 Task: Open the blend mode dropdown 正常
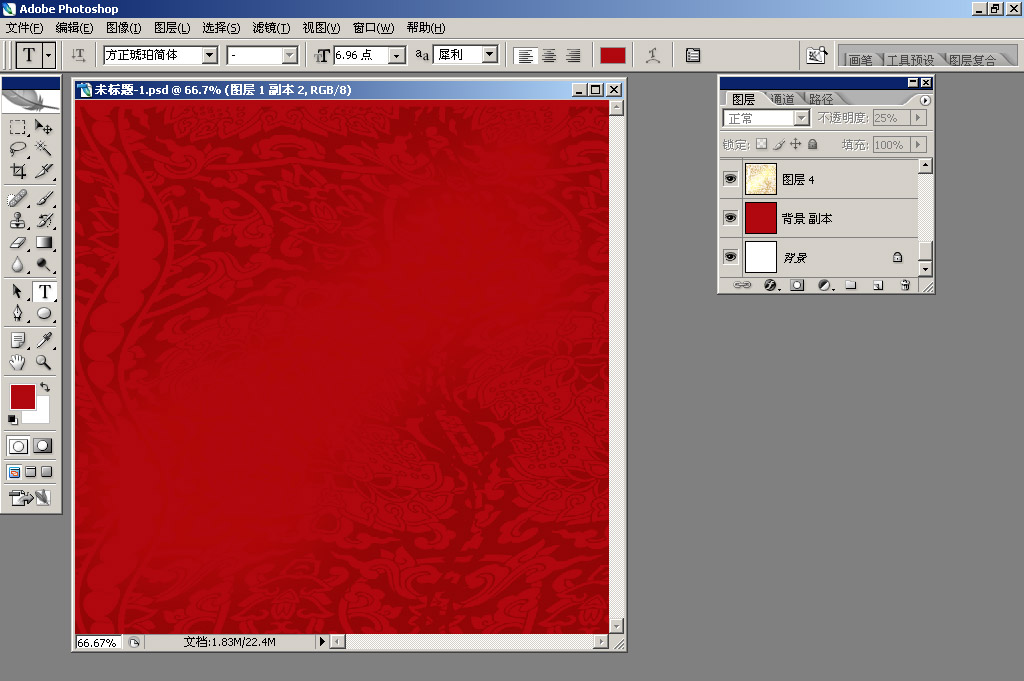pyautogui.click(x=800, y=118)
